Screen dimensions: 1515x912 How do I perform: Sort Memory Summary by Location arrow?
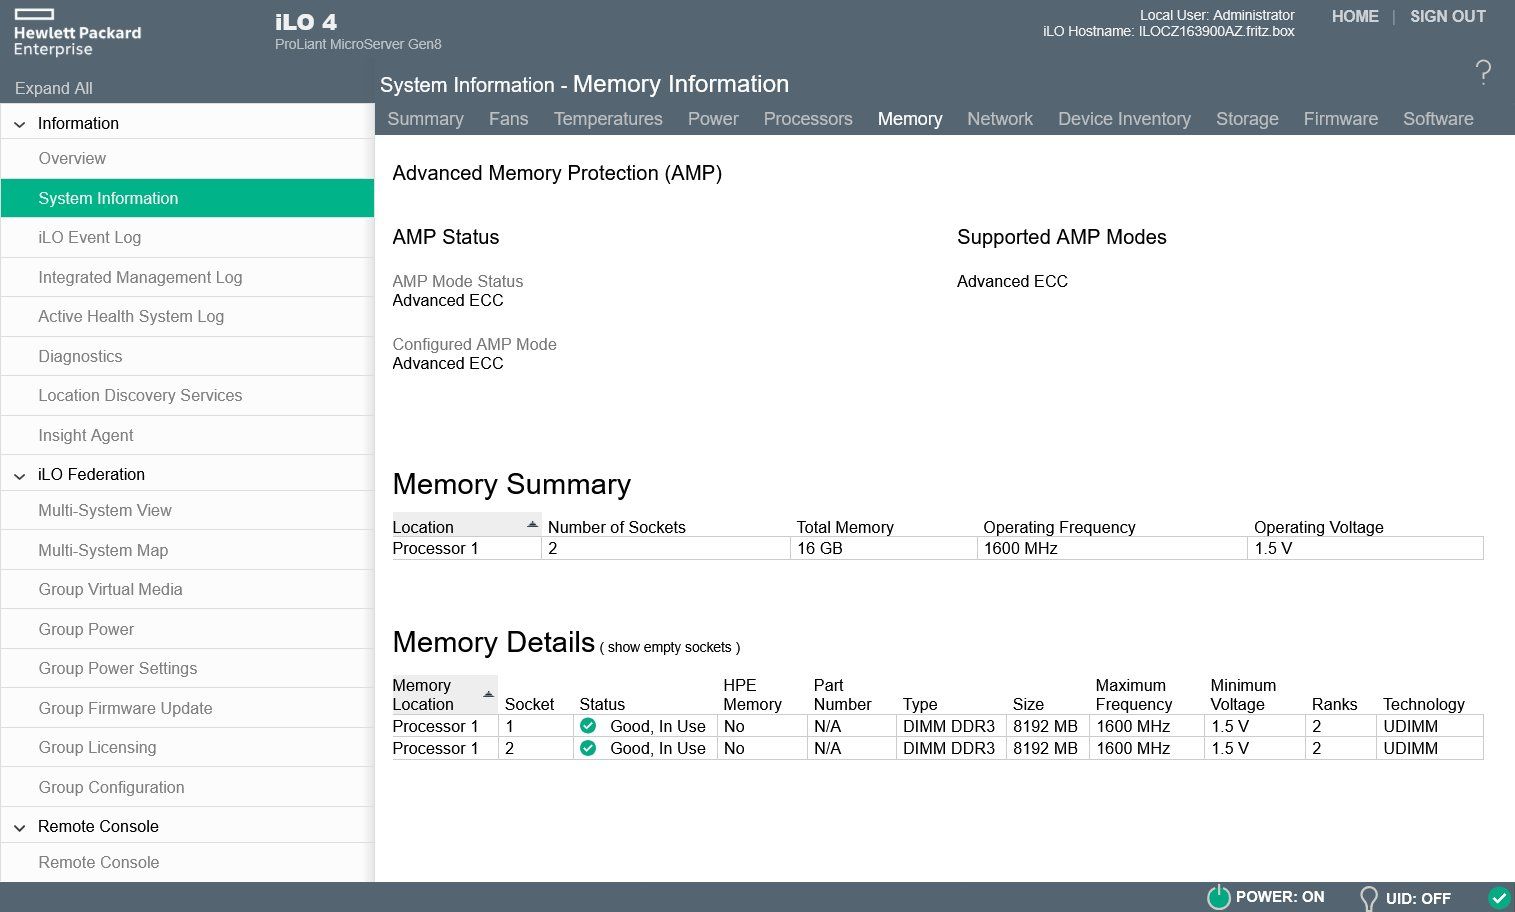tap(532, 525)
